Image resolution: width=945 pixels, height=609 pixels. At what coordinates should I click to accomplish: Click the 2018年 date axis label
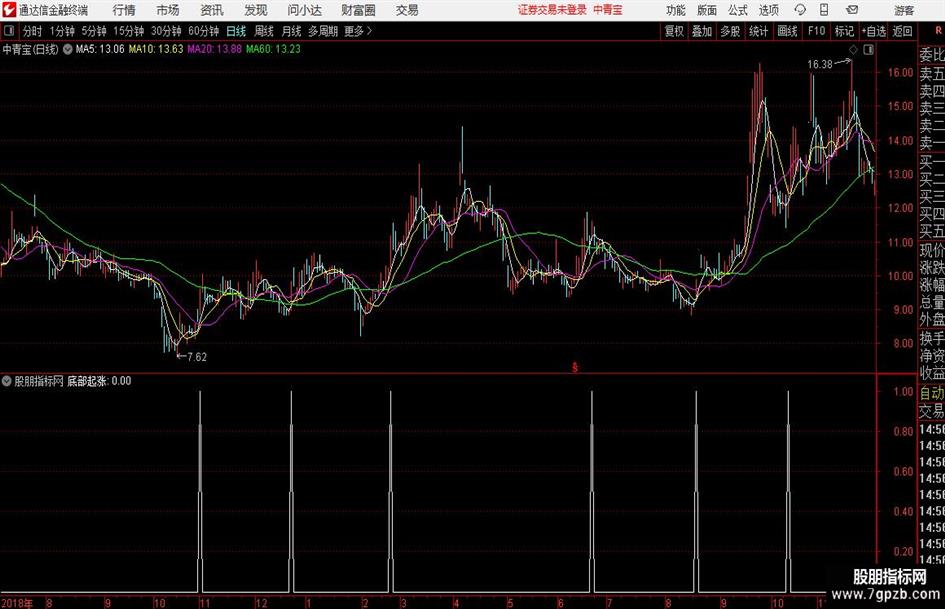[17, 603]
